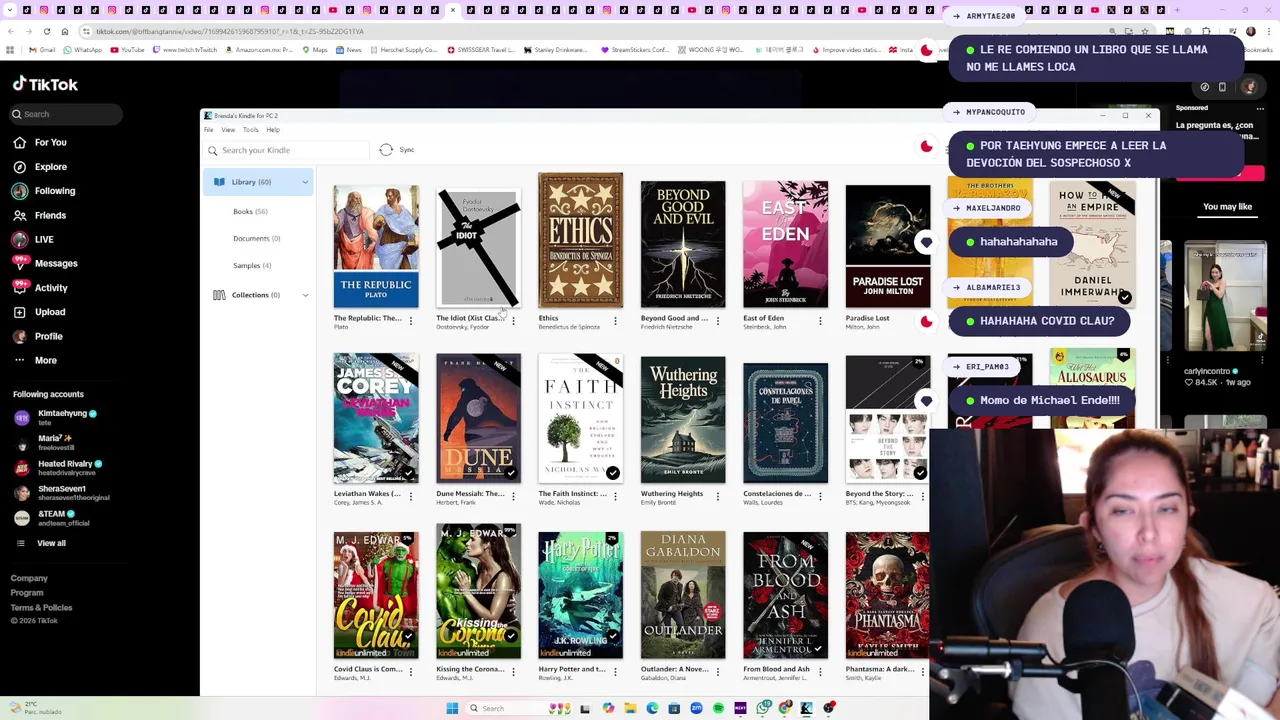Image resolution: width=1280 pixels, height=720 pixels.
Task: Open TikTok More menu icon
Action: (x=19, y=360)
